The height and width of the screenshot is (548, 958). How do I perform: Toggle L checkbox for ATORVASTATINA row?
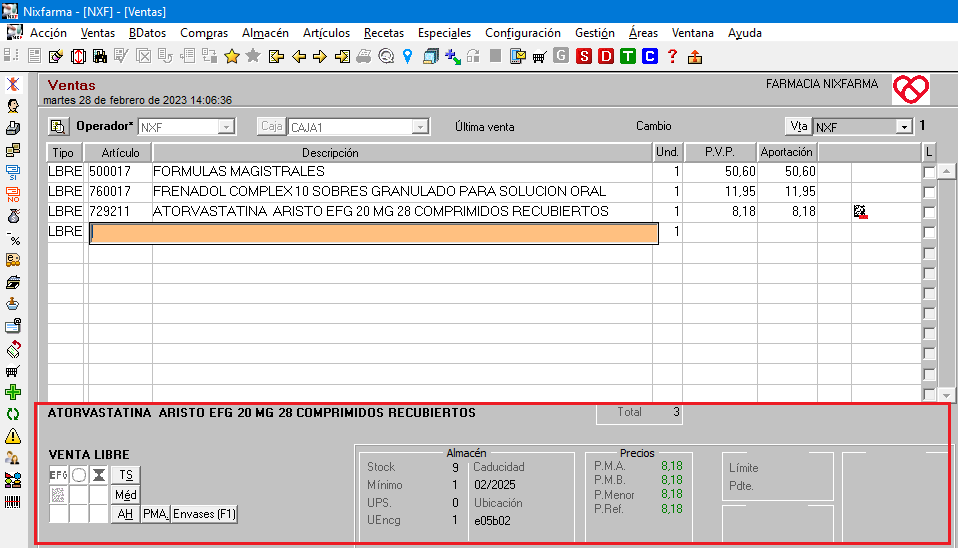click(x=929, y=213)
